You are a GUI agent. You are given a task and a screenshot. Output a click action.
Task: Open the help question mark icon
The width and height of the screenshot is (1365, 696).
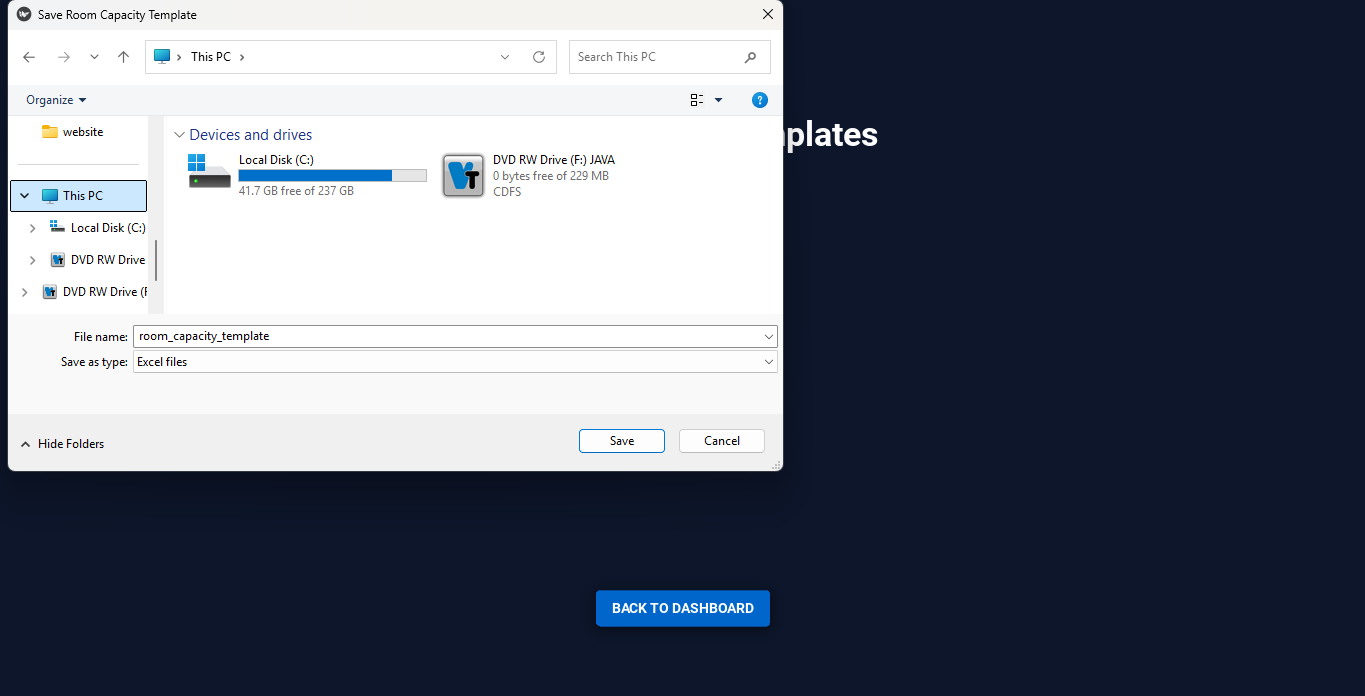tap(760, 100)
